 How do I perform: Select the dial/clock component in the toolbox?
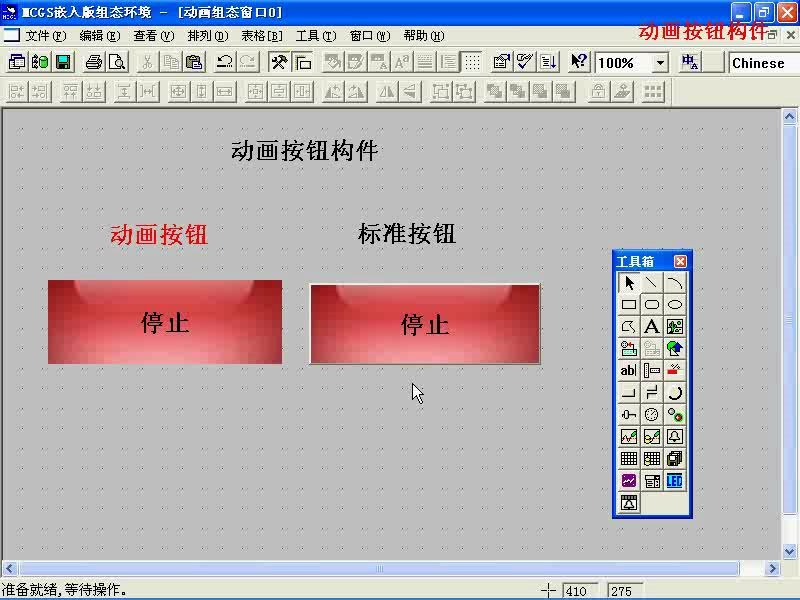point(653,414)
